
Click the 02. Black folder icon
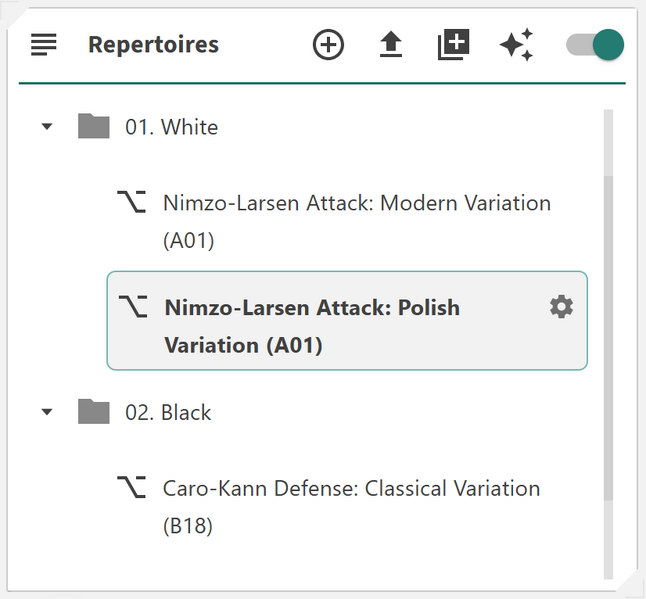pos(94,412)
